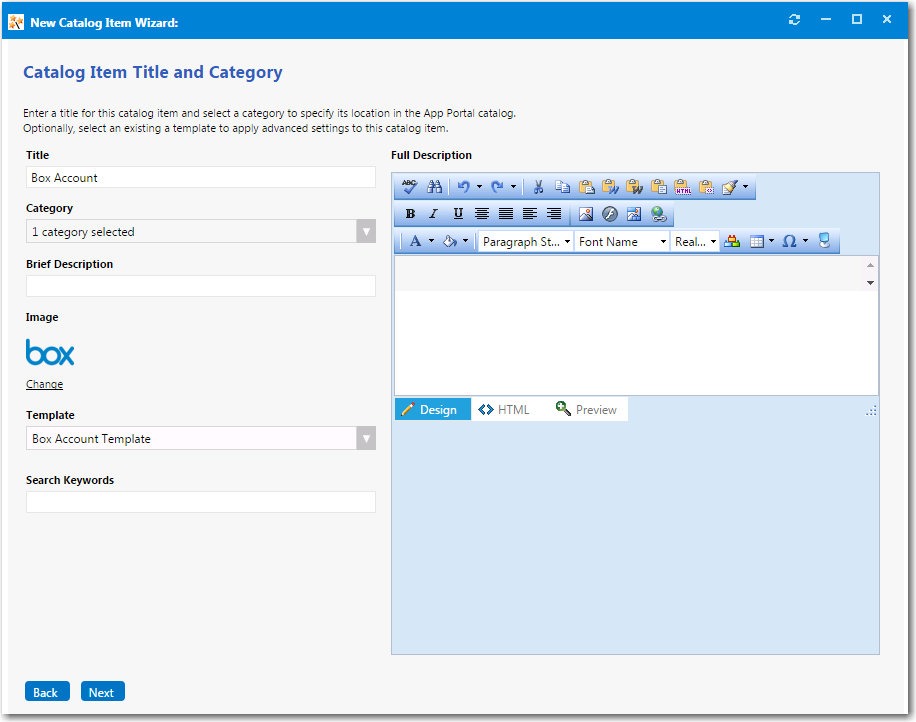Click the Paste as HTML icon
The width and height of the screenshot is (916, 722).
click(x=682, y=187)
